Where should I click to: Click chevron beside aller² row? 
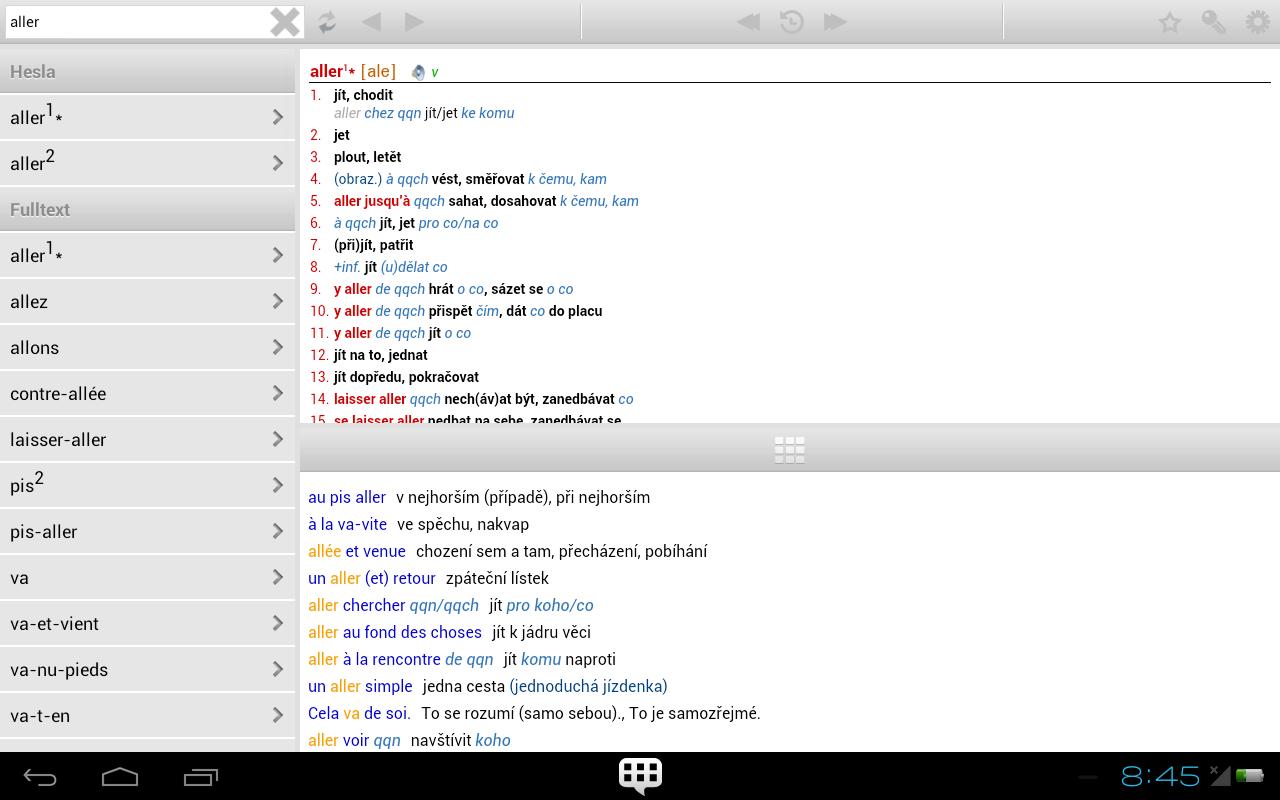[x=278, y=163]
